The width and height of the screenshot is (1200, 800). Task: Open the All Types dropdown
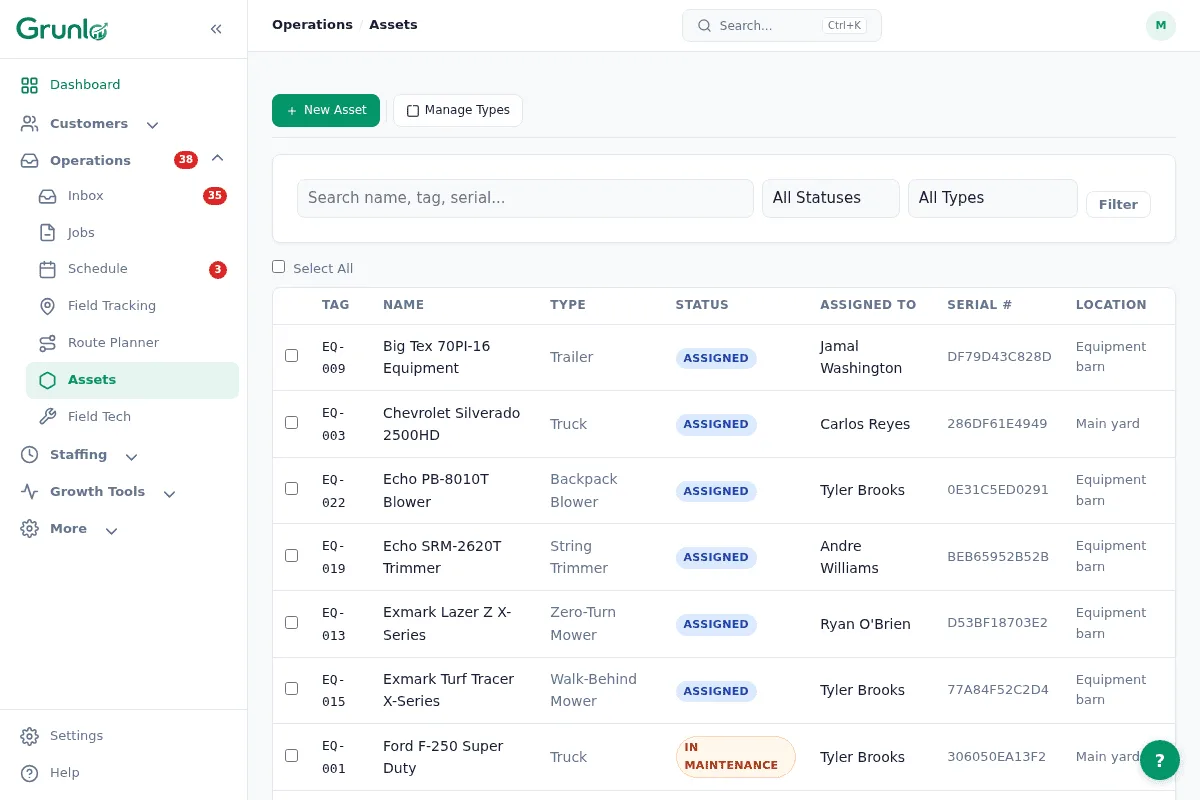click(993, 198)
